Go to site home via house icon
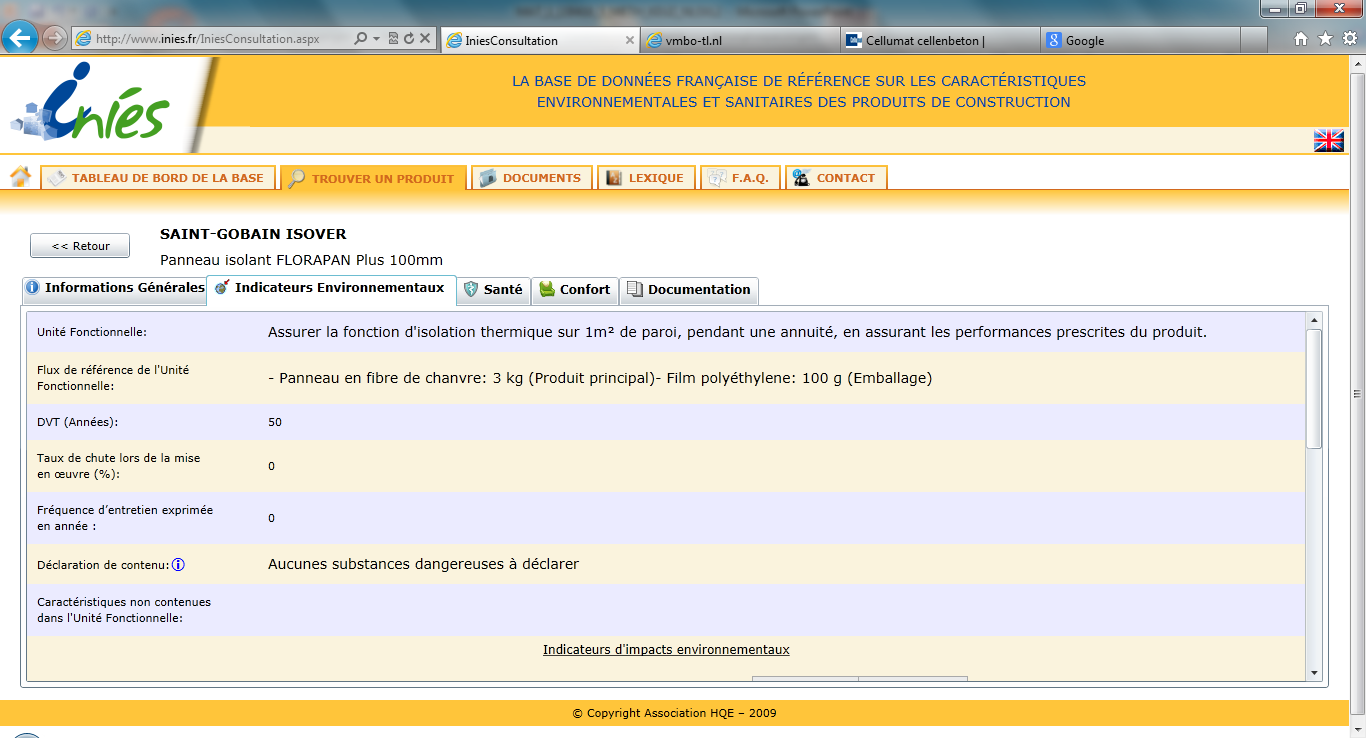 point(20,177)
